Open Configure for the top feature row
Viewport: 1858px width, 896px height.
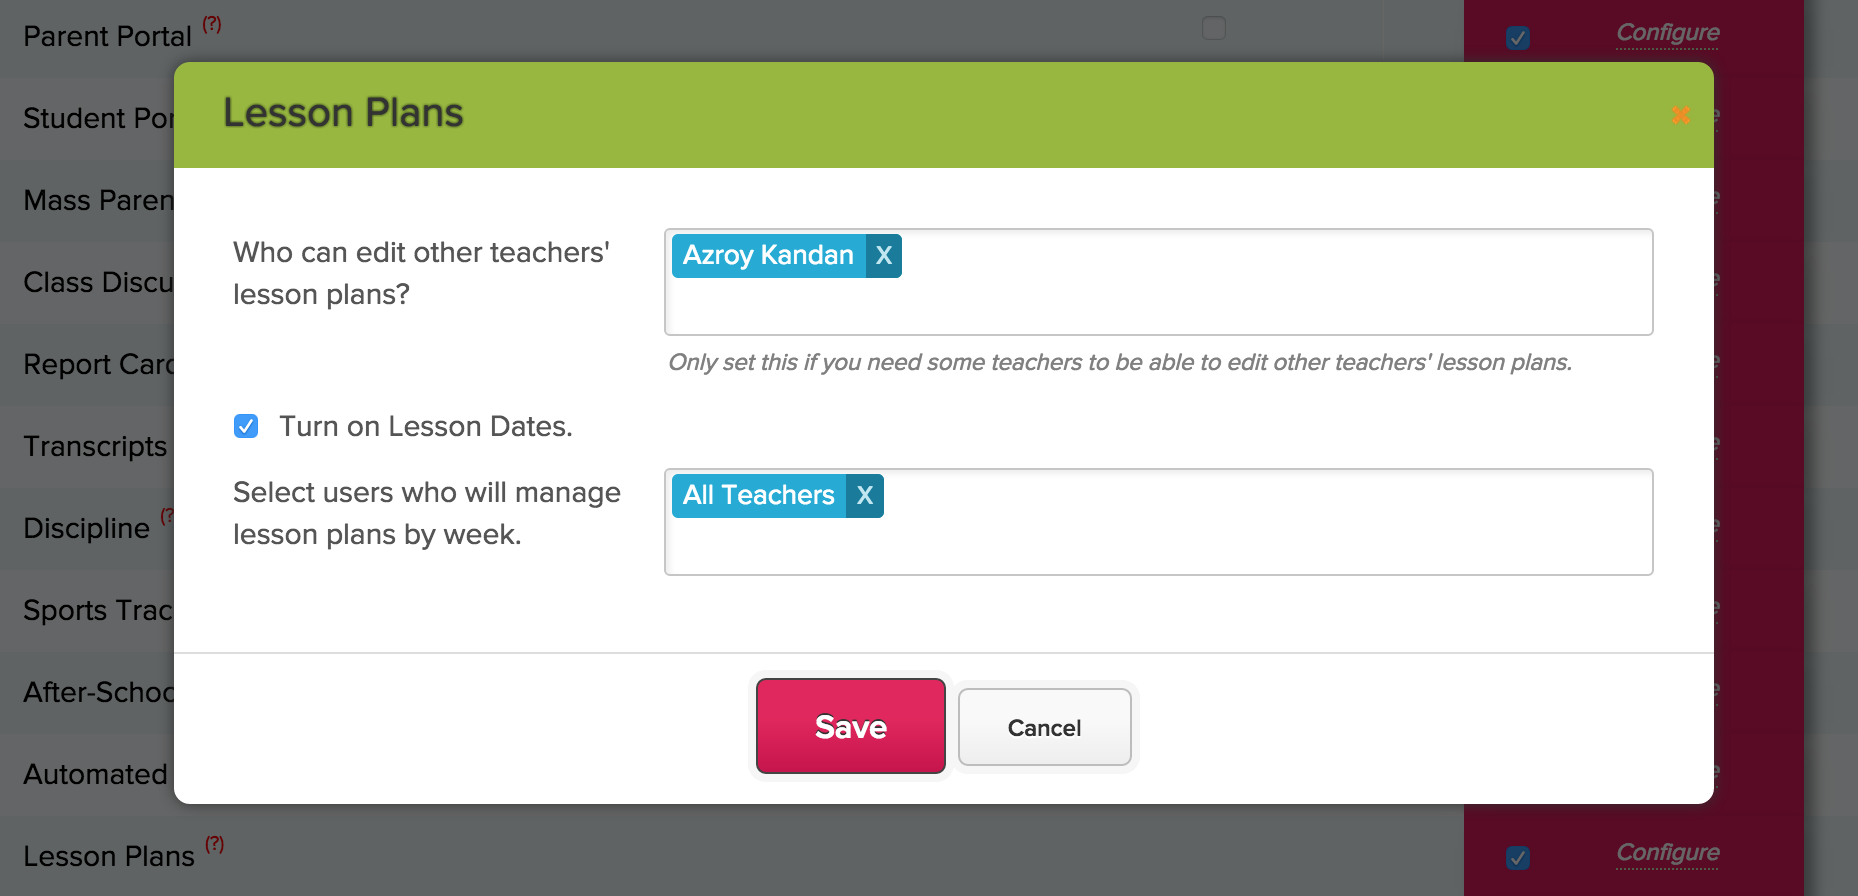[x=1667, y=33]
